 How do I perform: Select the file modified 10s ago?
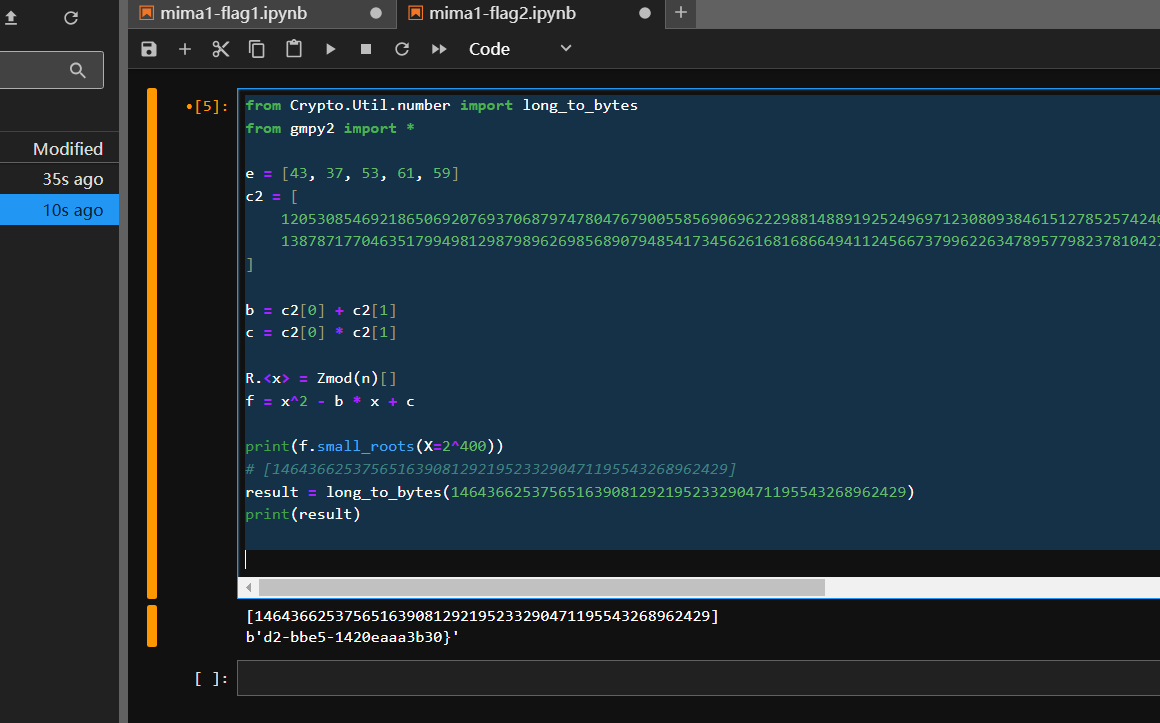[59, 210]
